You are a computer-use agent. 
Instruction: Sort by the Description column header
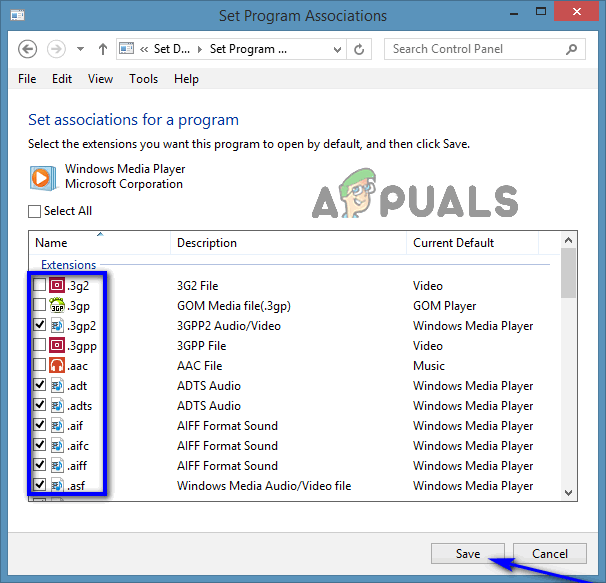point(288,243)
